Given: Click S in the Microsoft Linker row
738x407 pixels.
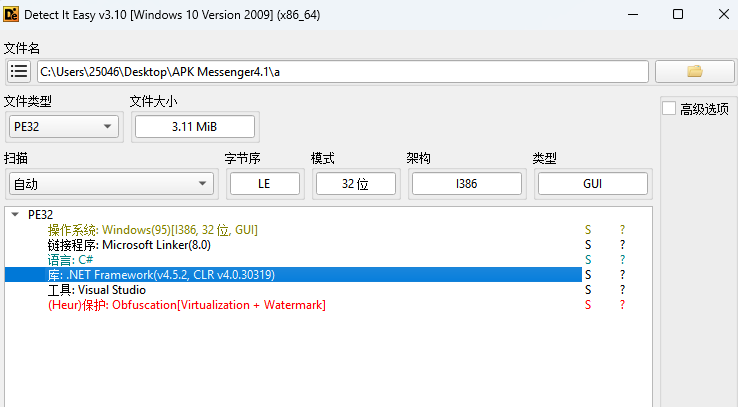Looking at the screenshot, I should [x=588, y=245].
